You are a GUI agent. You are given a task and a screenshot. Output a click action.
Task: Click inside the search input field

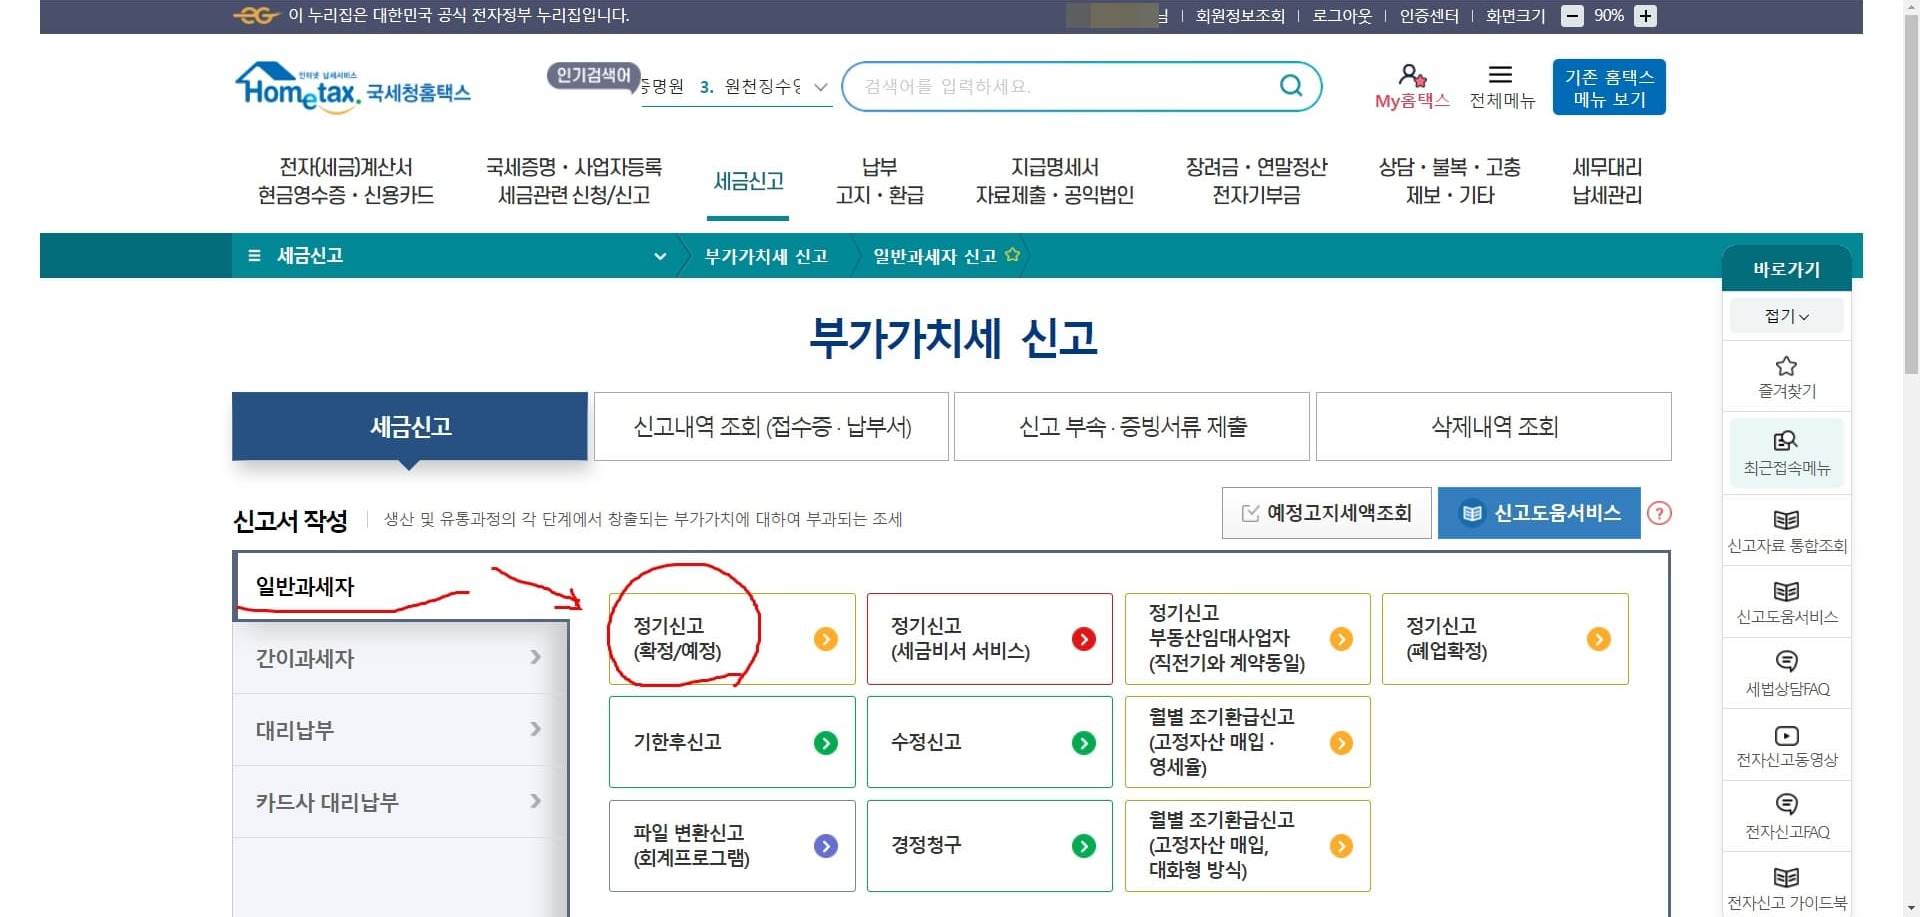[1050, 86]
